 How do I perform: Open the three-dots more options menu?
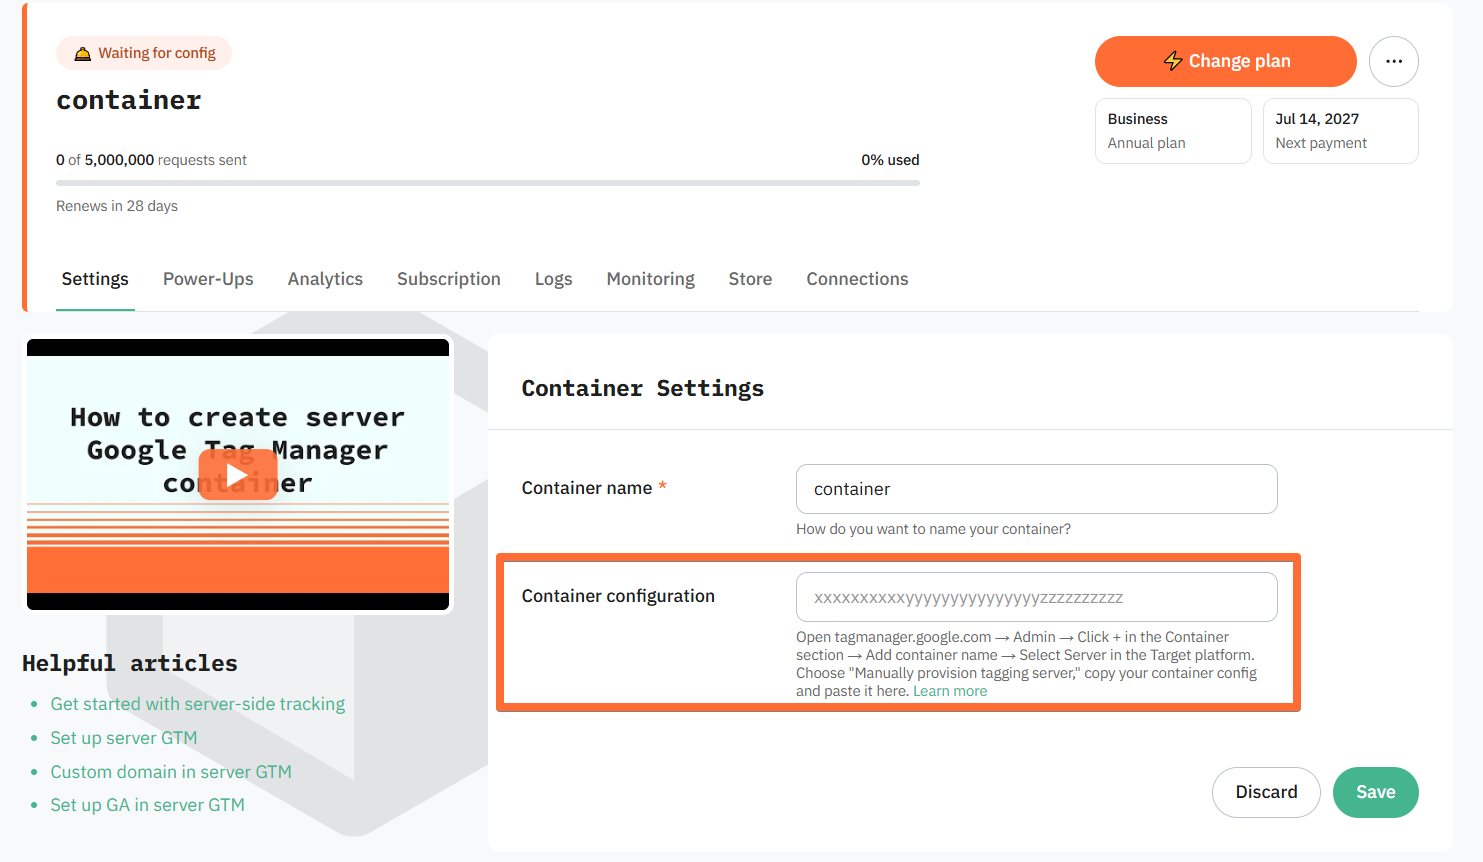click(x=1394, y=61)
